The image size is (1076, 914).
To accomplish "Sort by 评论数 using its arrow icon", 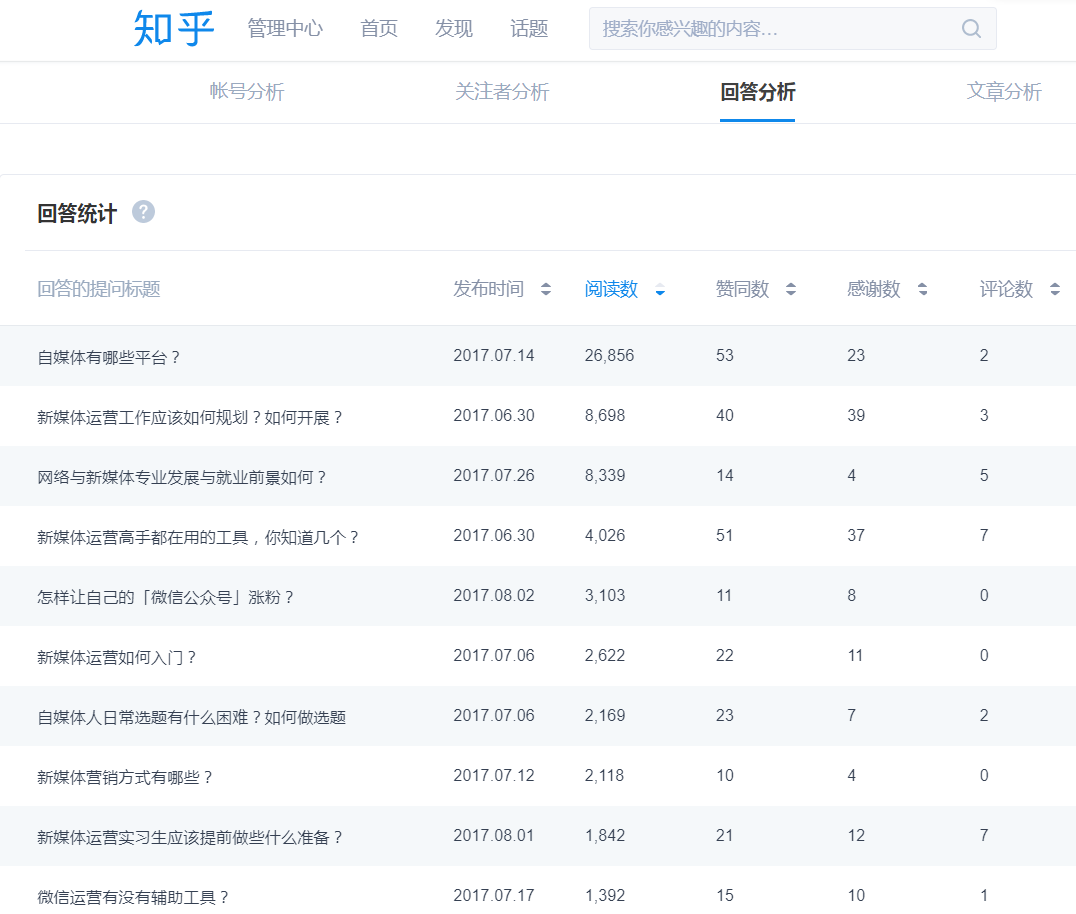I will (x=1055, y=289).
